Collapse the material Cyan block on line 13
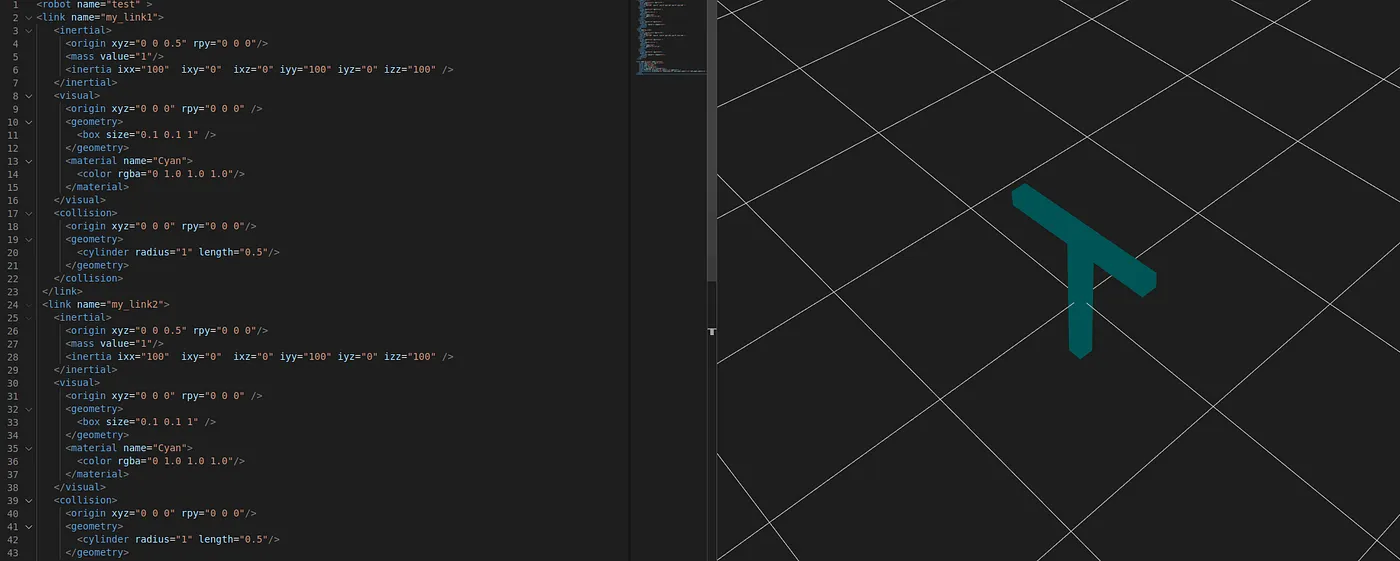The width and height of the screenshot is (1400, 561). [x=28, y=161]
